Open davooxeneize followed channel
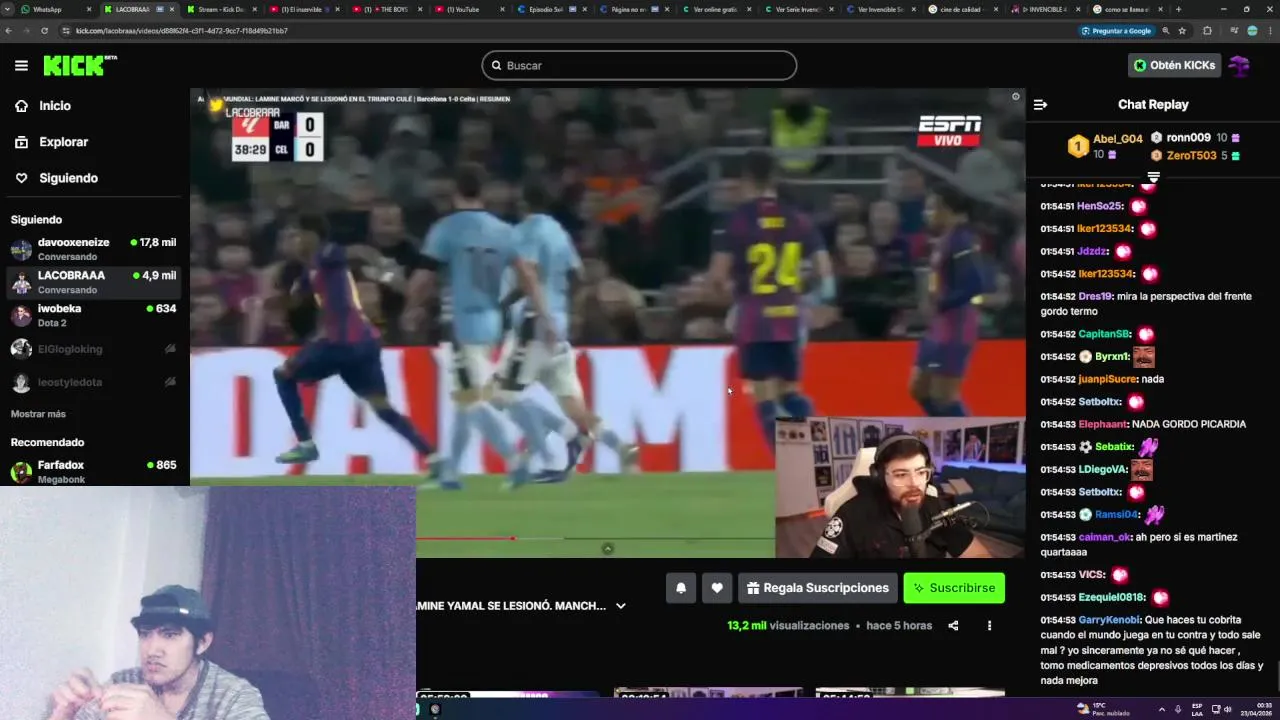This screenshot has height=720, width=1280. pos(93,249)
